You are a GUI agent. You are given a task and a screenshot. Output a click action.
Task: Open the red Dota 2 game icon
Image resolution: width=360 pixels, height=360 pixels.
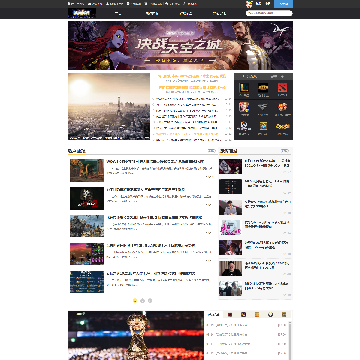click(x=283, y=88)
